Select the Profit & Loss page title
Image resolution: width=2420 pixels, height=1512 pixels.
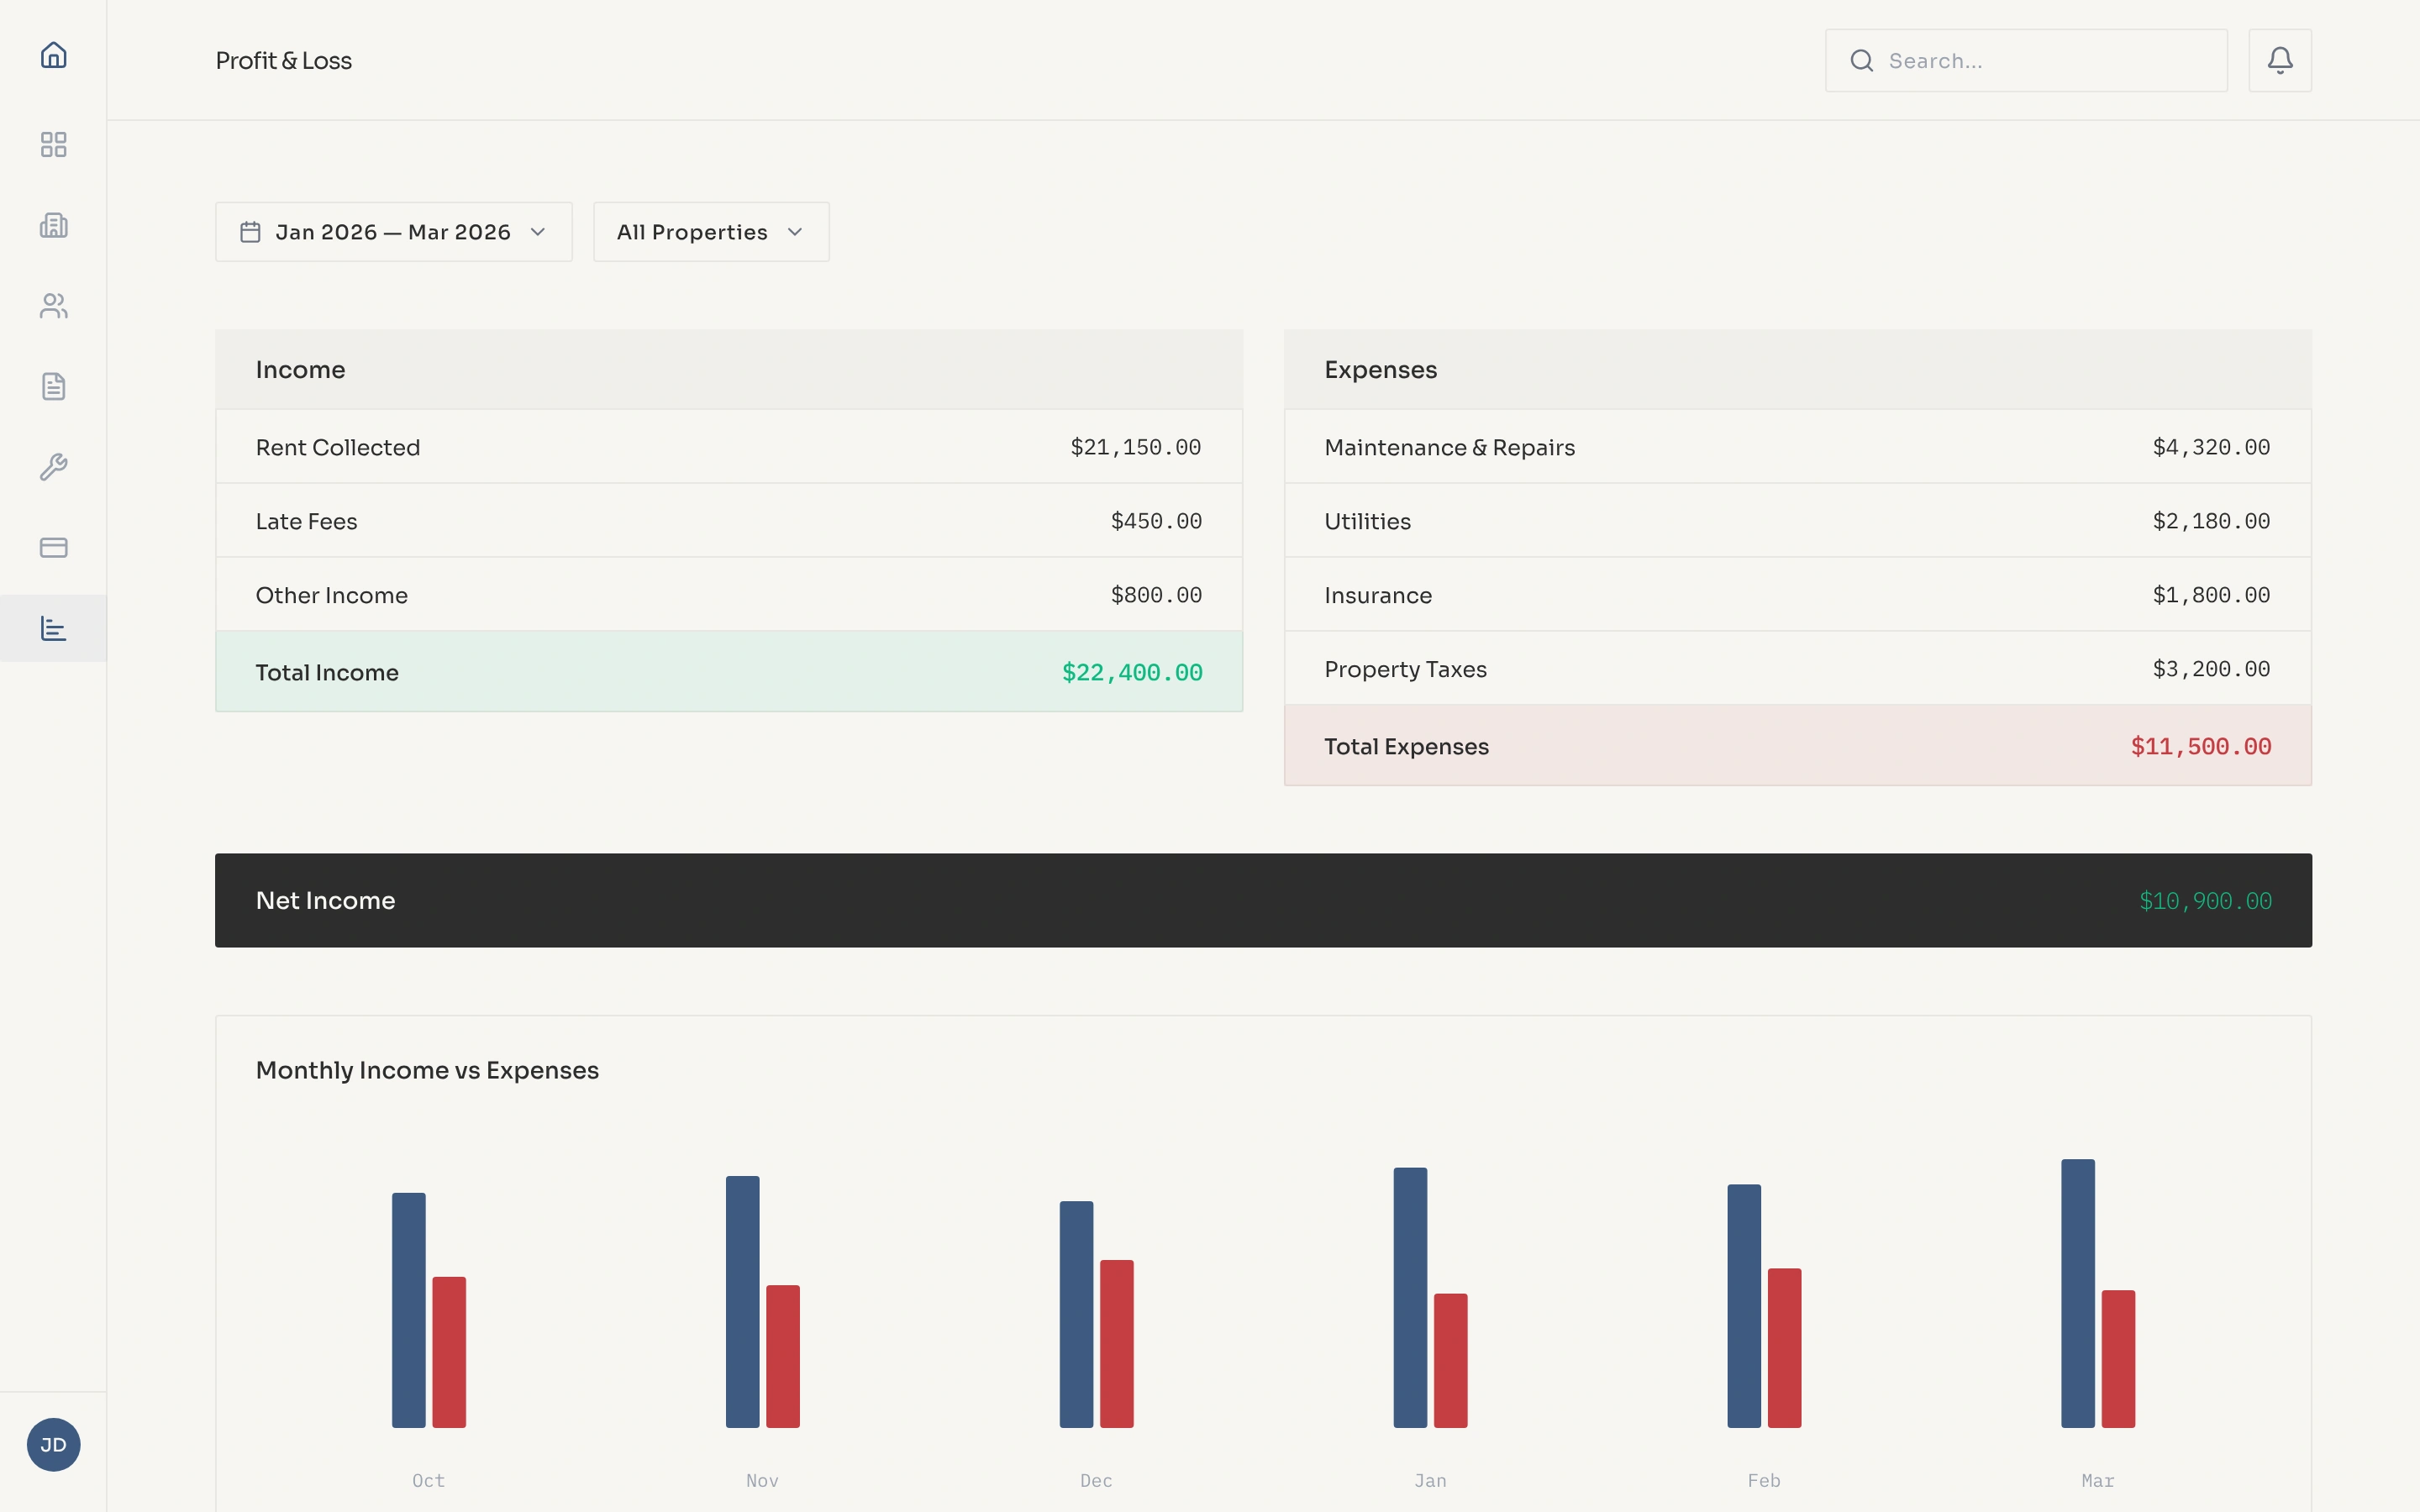pyautogui.click(x=283, y=60)
